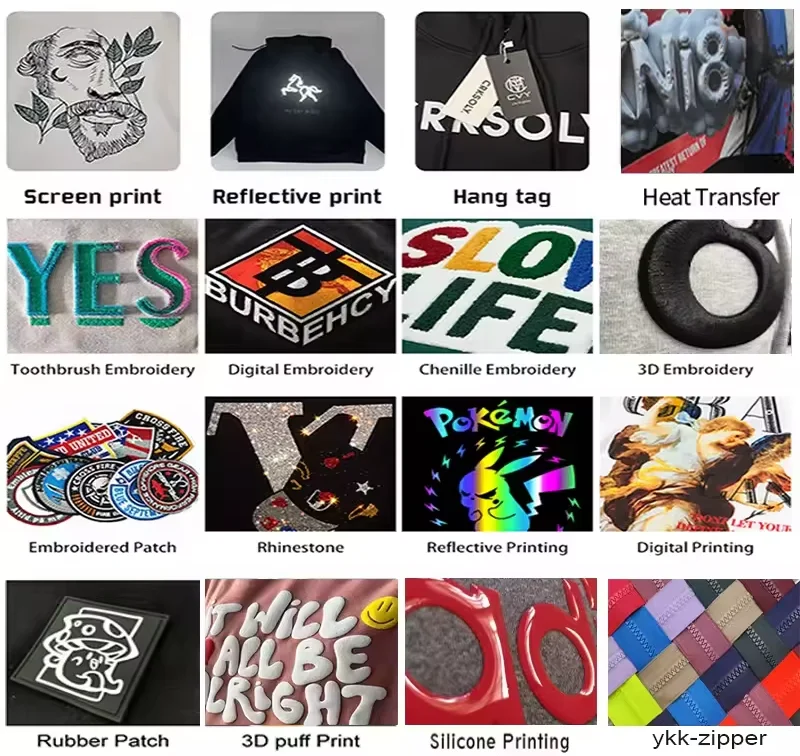Viewport: 800px width, 756px height.
Task: Click the Heat Transfer caption text
Action: click(x=711, y=197)
